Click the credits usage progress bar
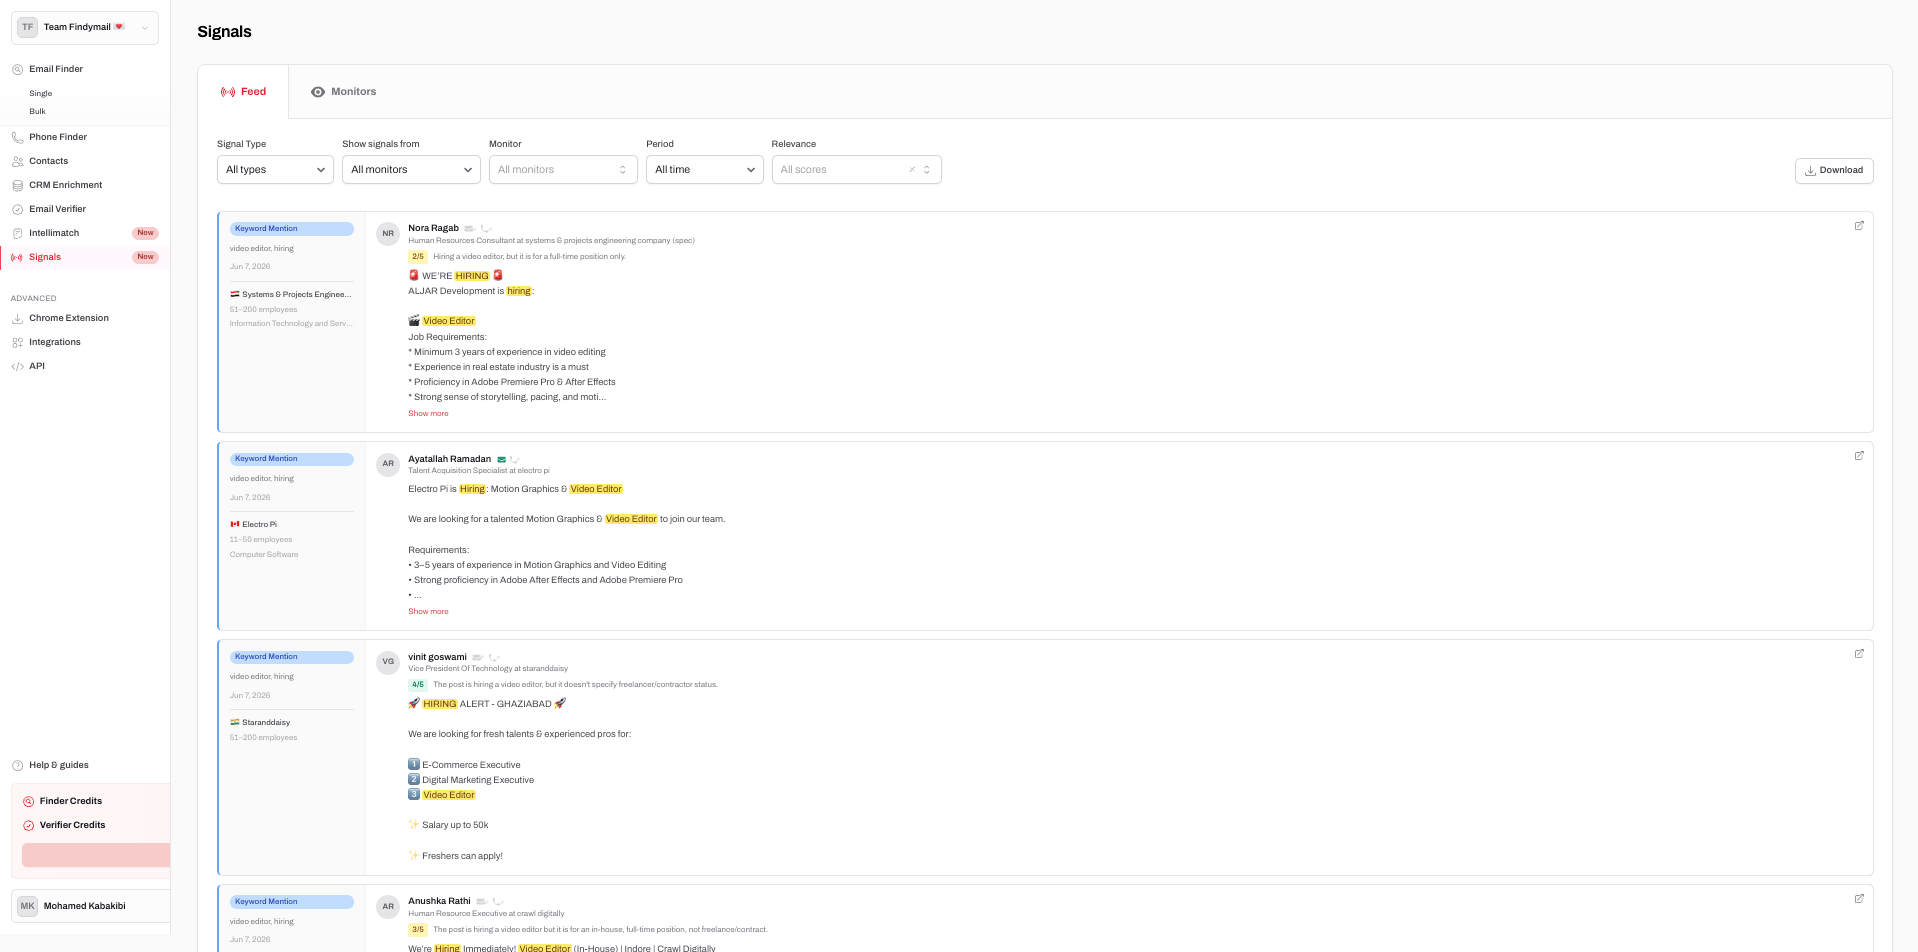This screenshot has height=952, width=1918. pos(96,855)
